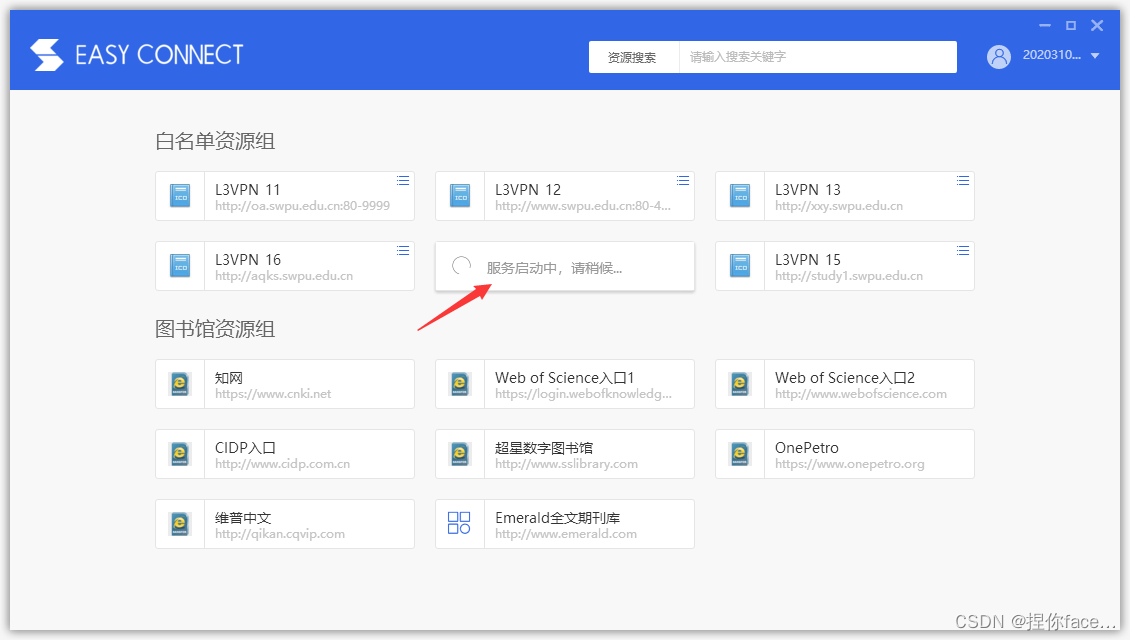Launch the 维普中文 resource title

click(x=243, y=517)
